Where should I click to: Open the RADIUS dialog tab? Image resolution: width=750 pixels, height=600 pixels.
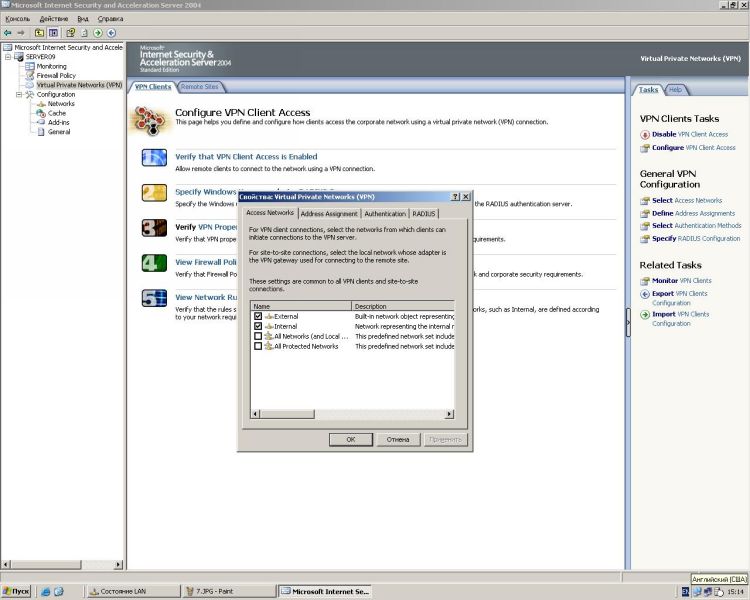click(424, 213)
